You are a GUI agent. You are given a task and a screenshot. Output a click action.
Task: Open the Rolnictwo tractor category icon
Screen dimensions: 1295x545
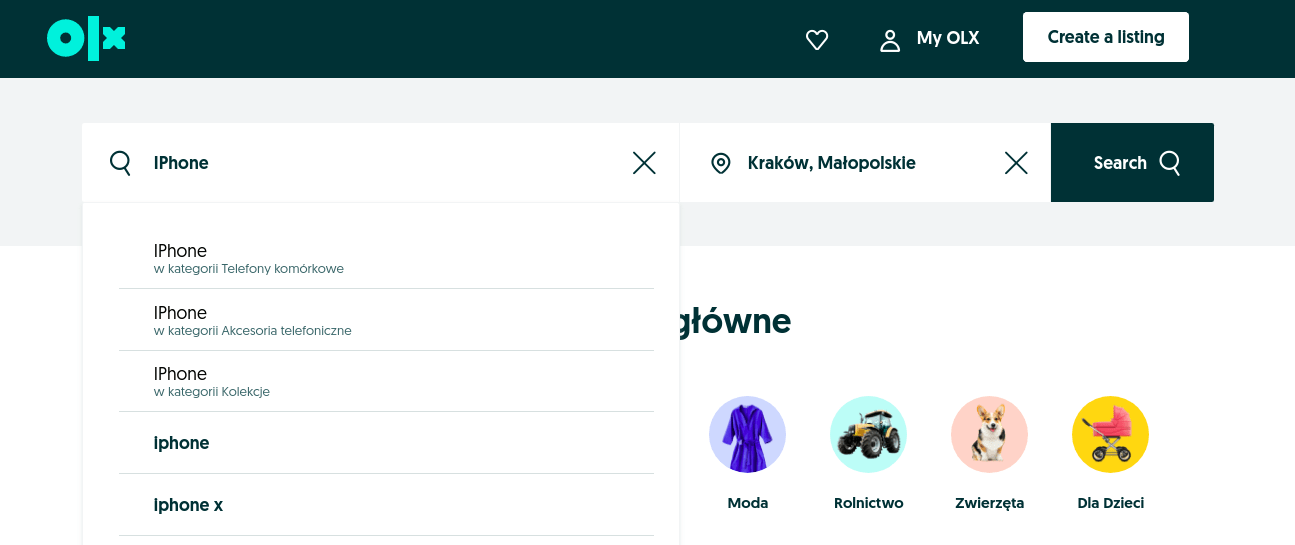(868, 435)
